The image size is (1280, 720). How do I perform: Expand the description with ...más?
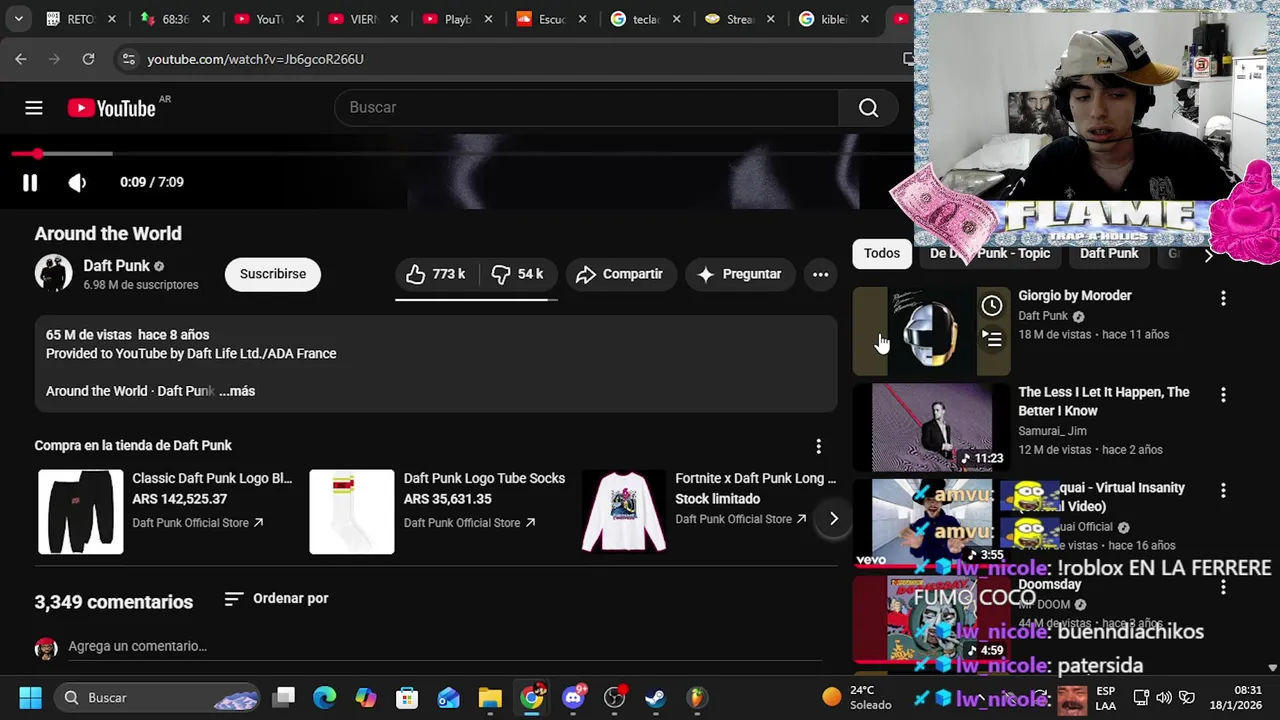(x=237, y=391)
